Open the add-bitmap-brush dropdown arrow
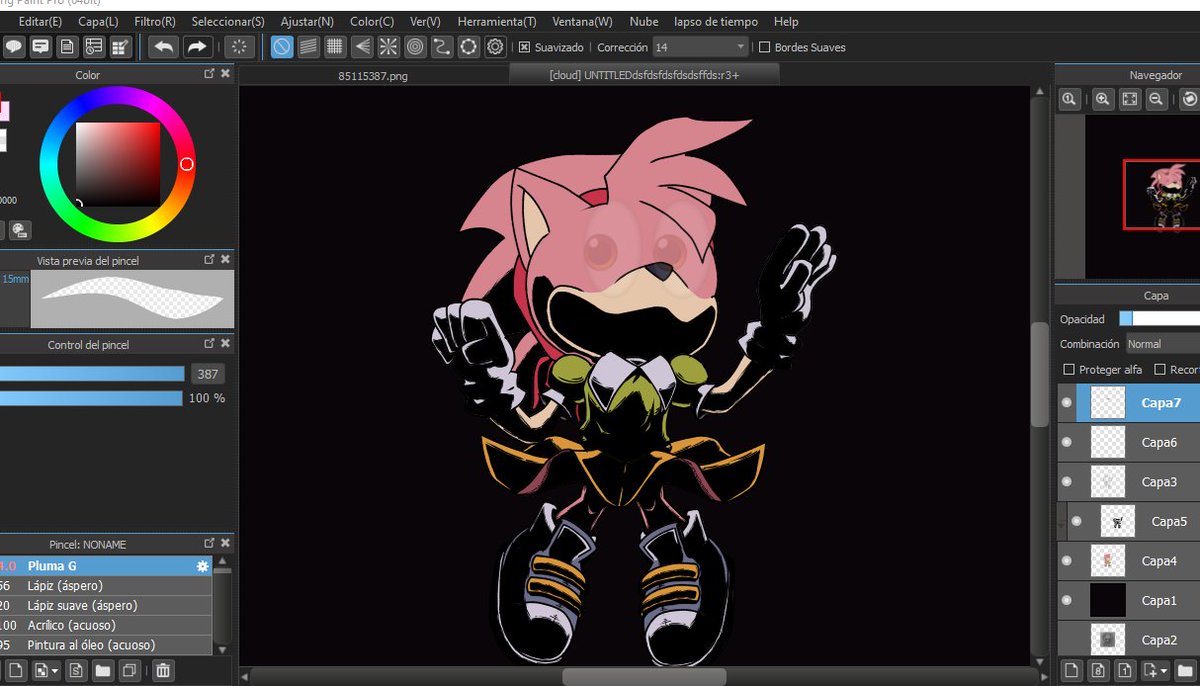 pyautogui.click(x=54, y=671)
